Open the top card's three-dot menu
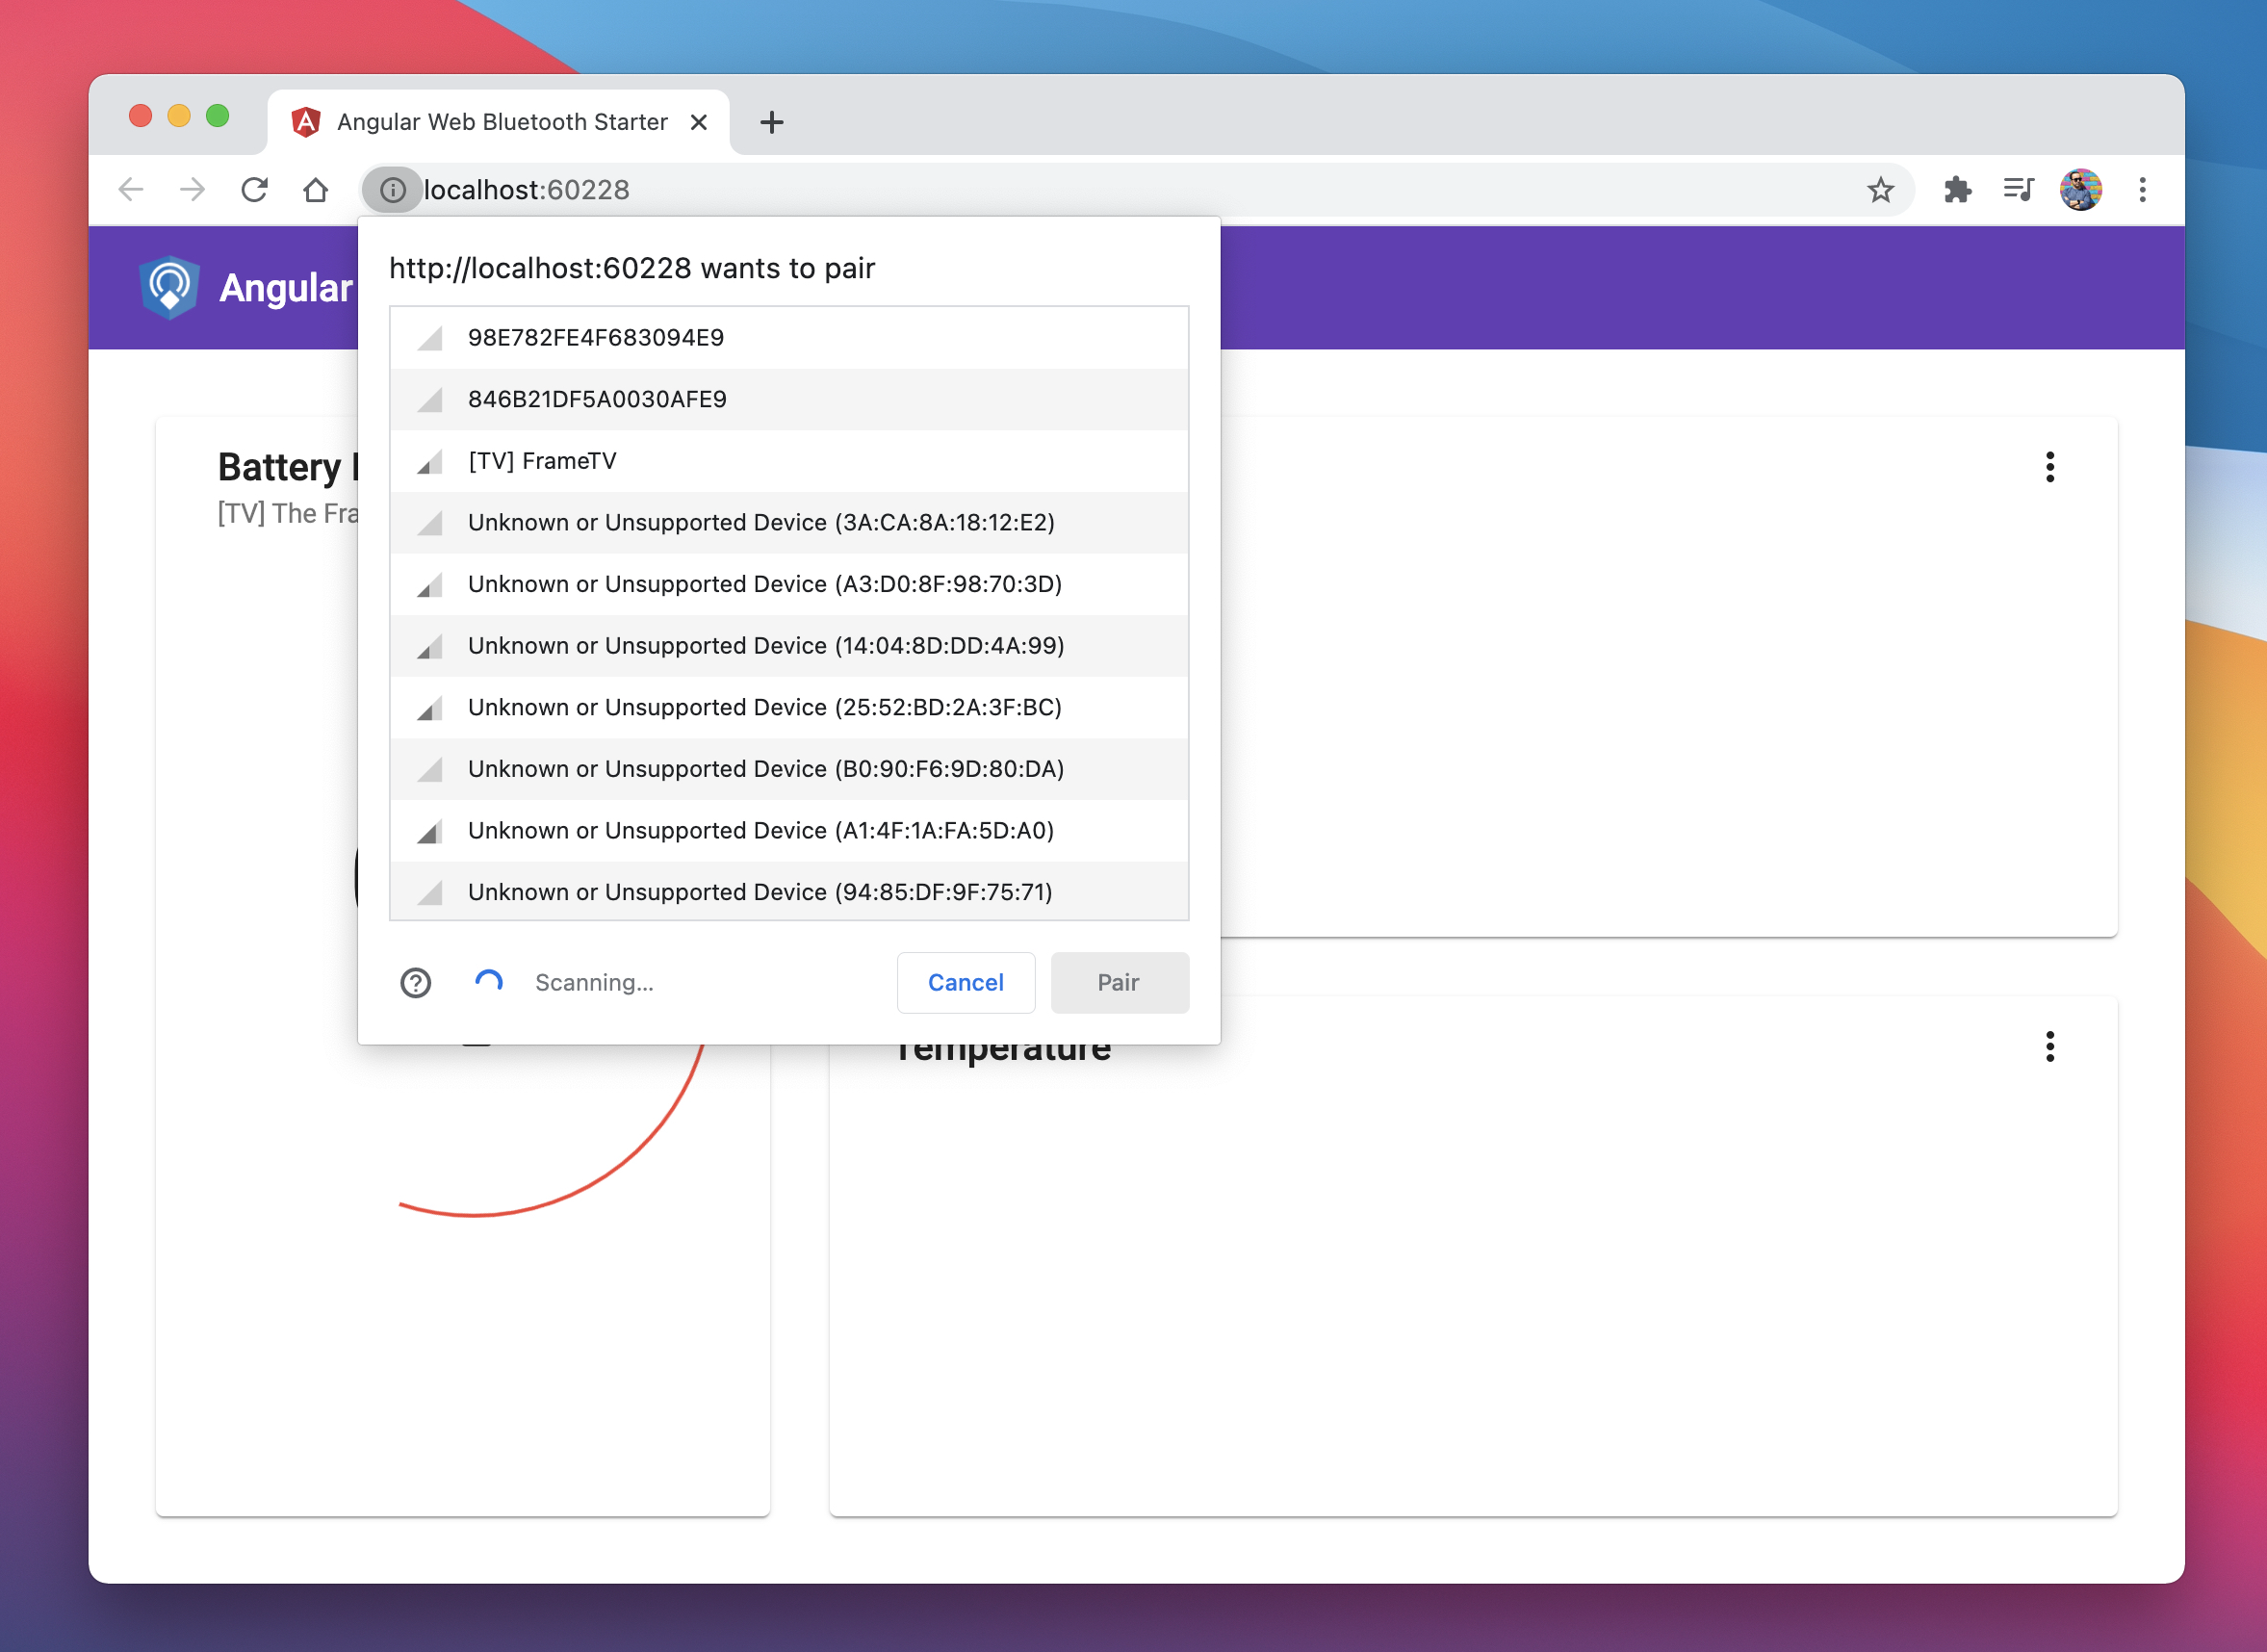 (x=2049, y=467)
